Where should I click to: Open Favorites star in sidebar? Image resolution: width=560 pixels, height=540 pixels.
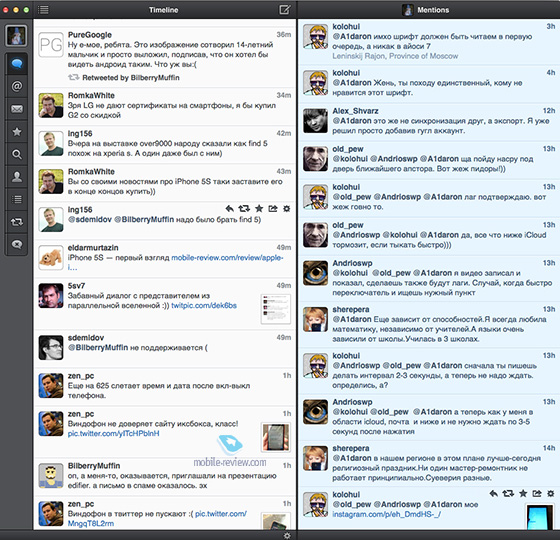[17, 132]
